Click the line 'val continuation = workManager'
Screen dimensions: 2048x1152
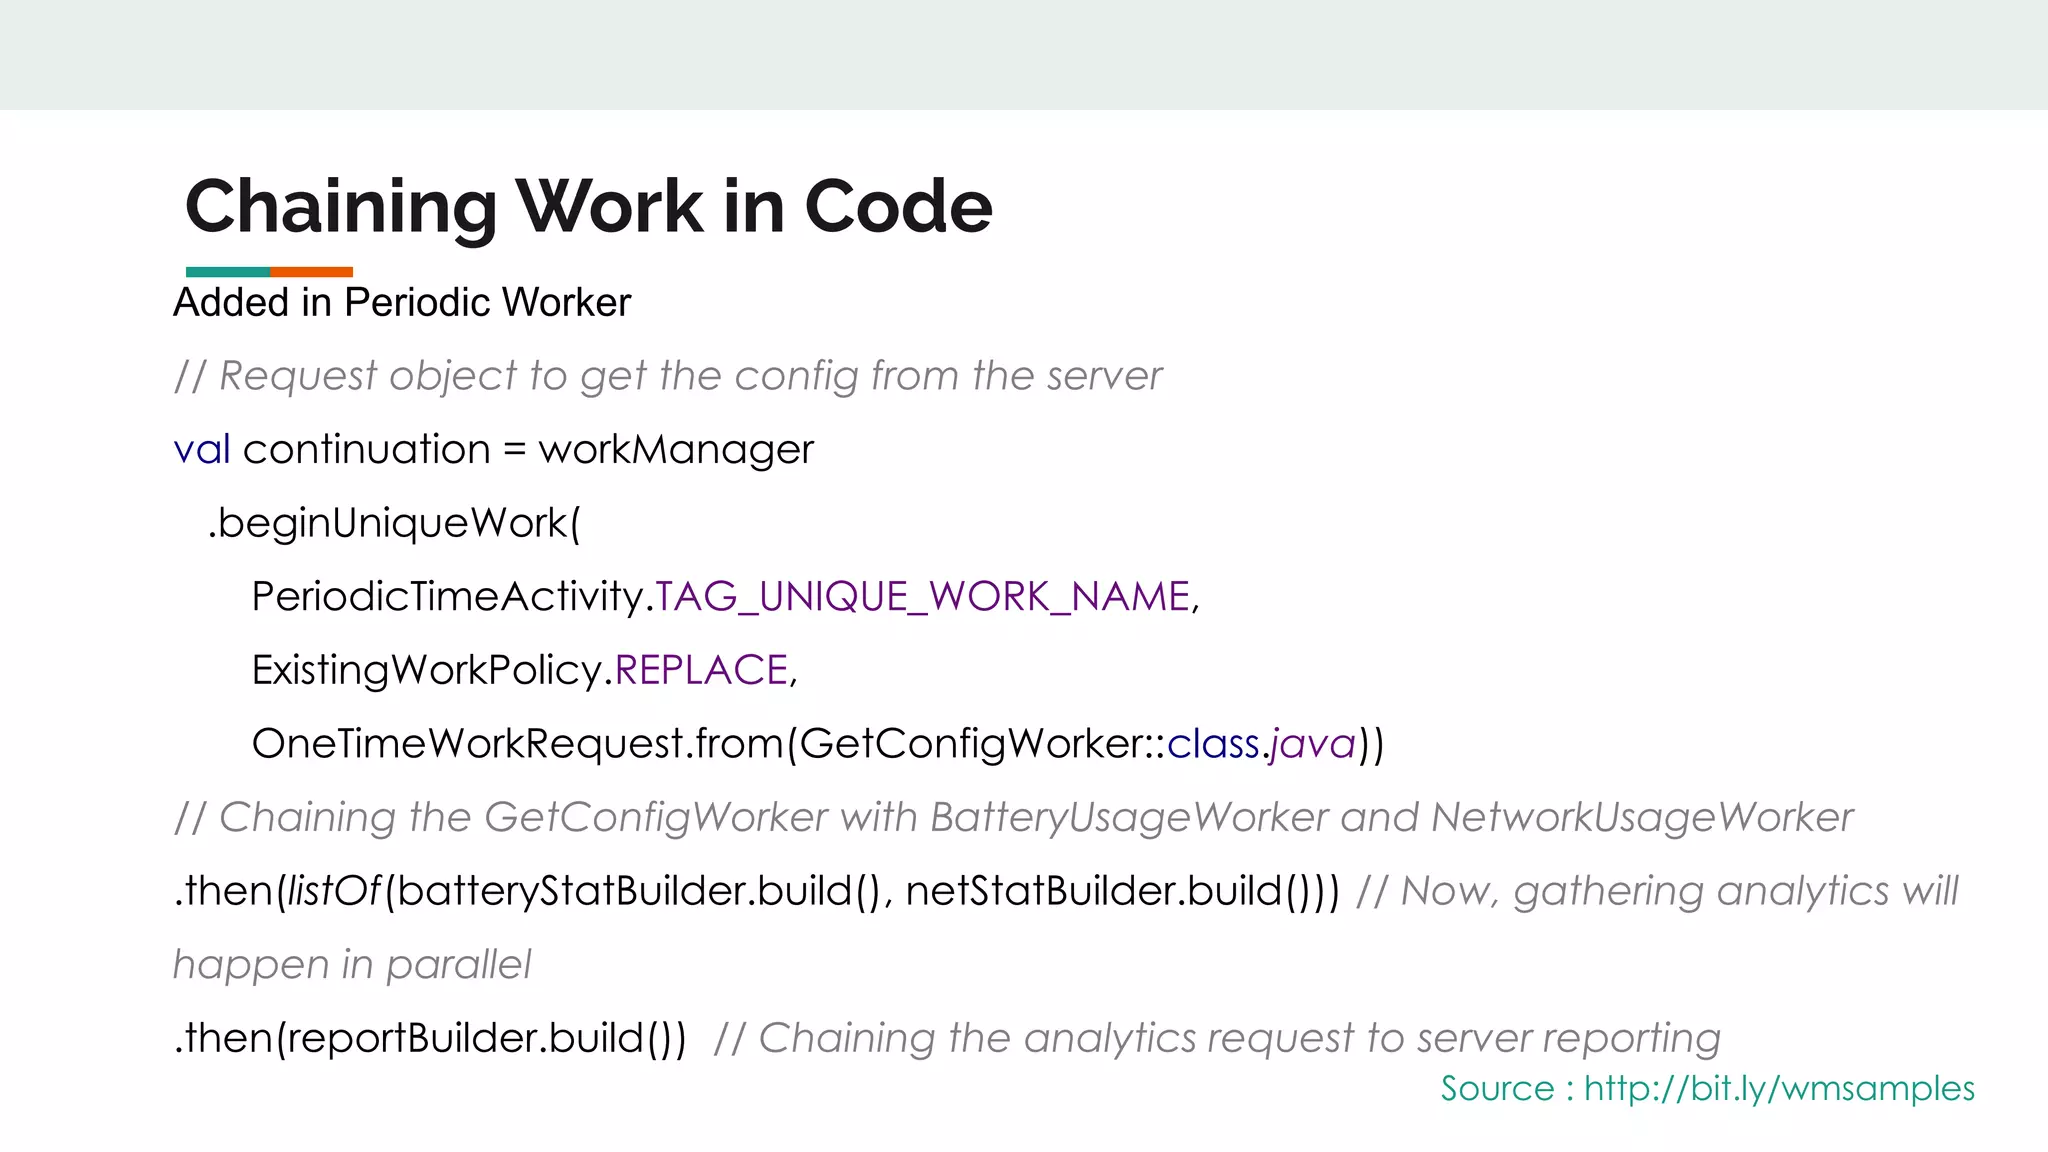click(494, 450)
